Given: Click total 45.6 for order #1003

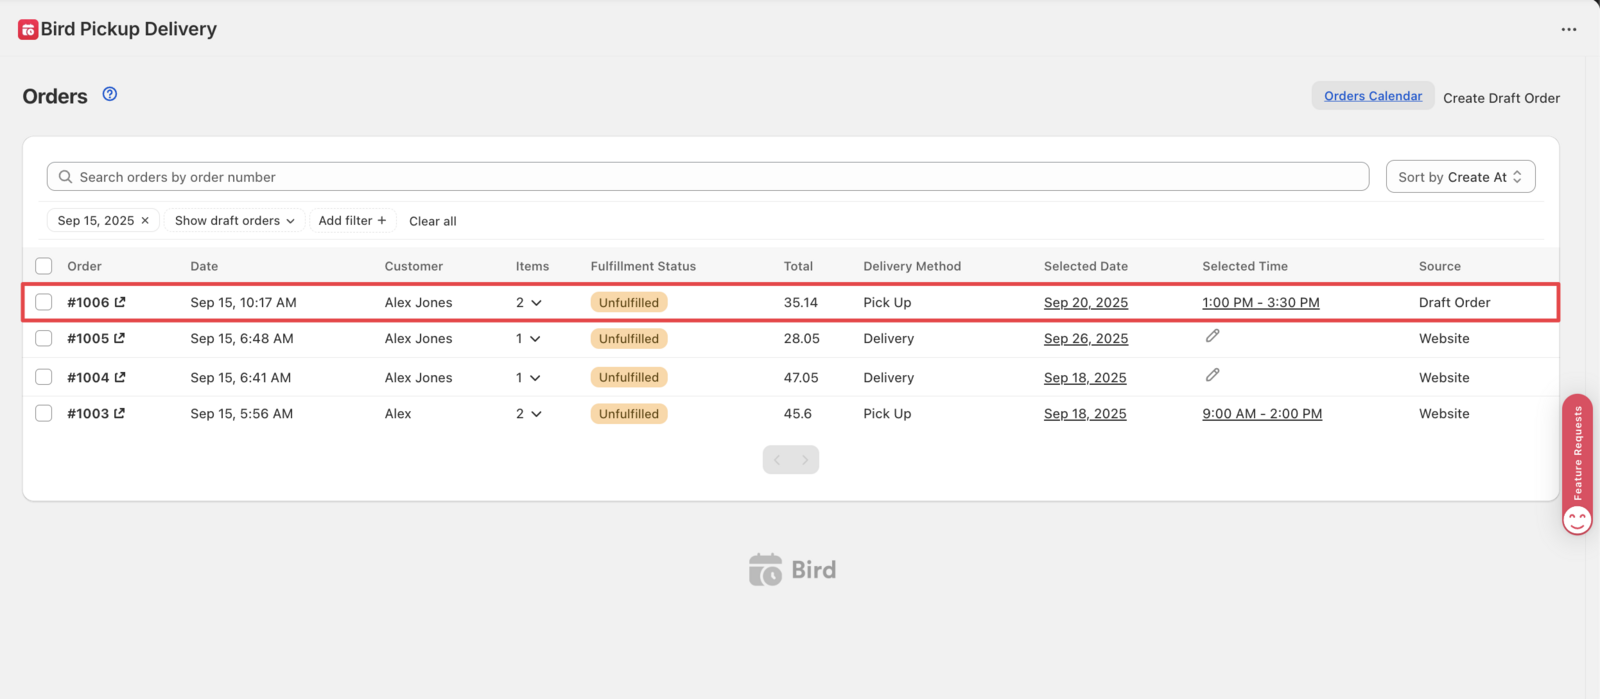Looking at the screenshot, I should [x=798, y=413].
